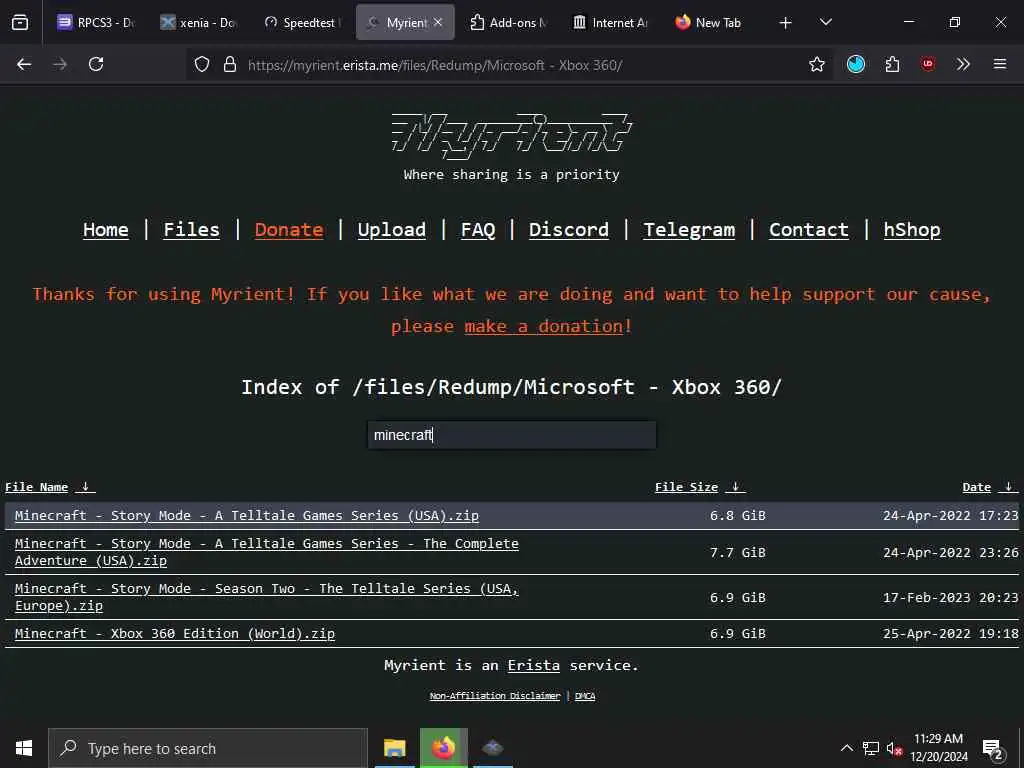This screenshot has height=768, width=1024.
Task: Open the notification center icon
Action: [993, 749]
